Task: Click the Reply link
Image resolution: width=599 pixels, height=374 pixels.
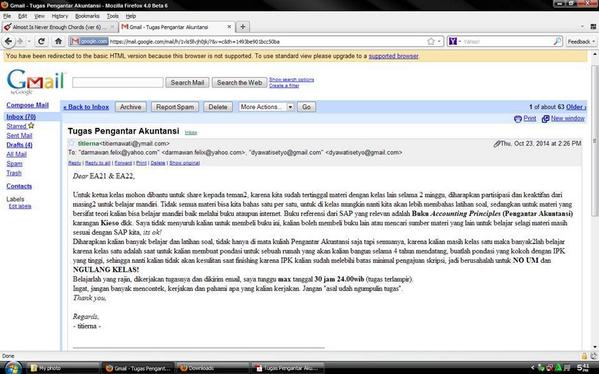Action: 74,163
